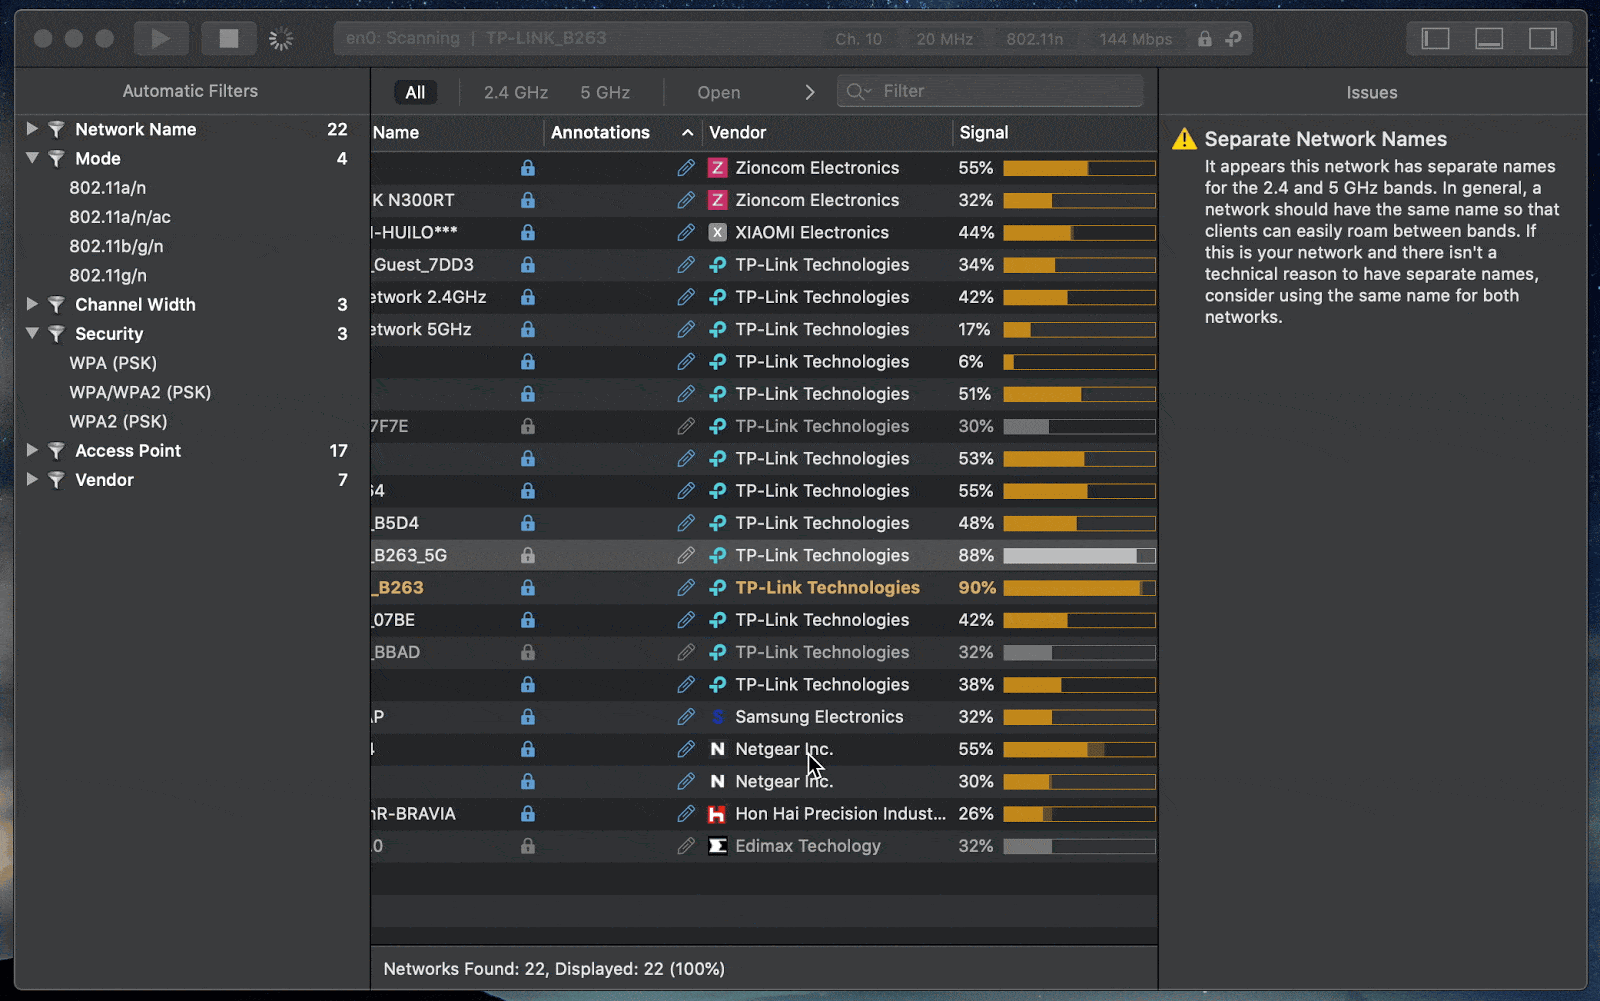Edit annotation pencil for K N300RT row
This screenshot has height=1001, width=1600.
point(686,200)
